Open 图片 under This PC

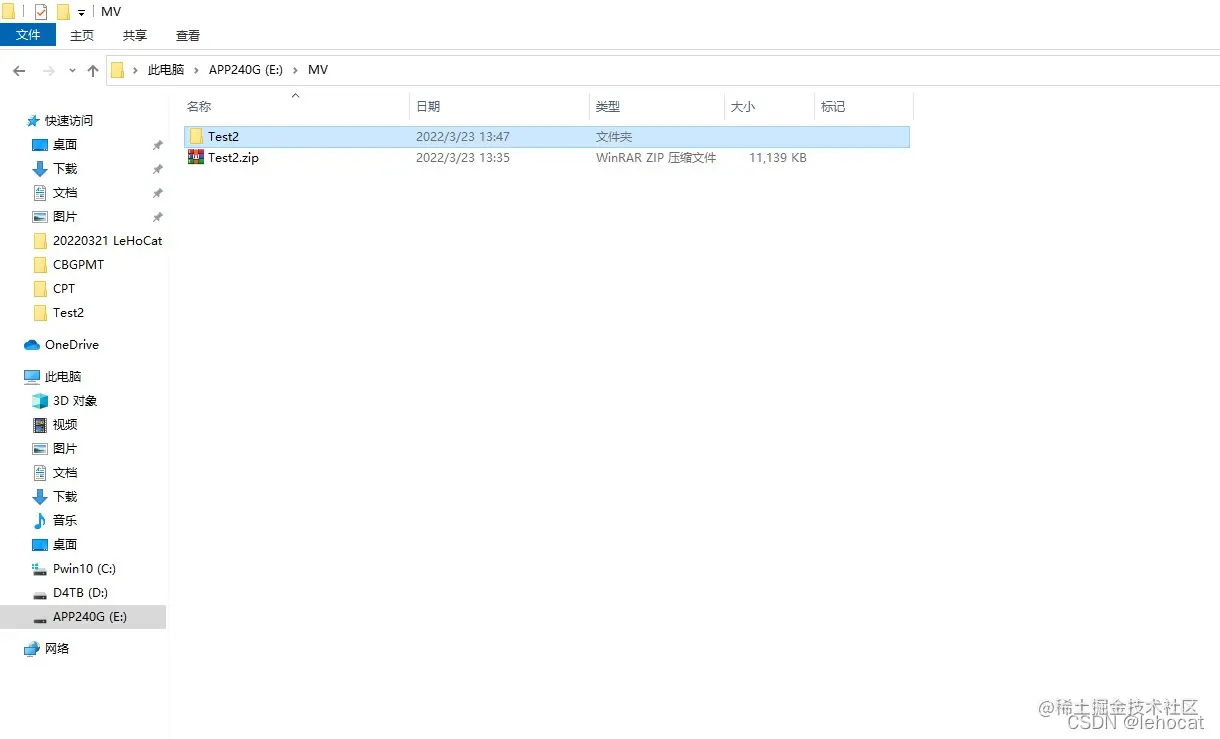(x=65, y=448)
